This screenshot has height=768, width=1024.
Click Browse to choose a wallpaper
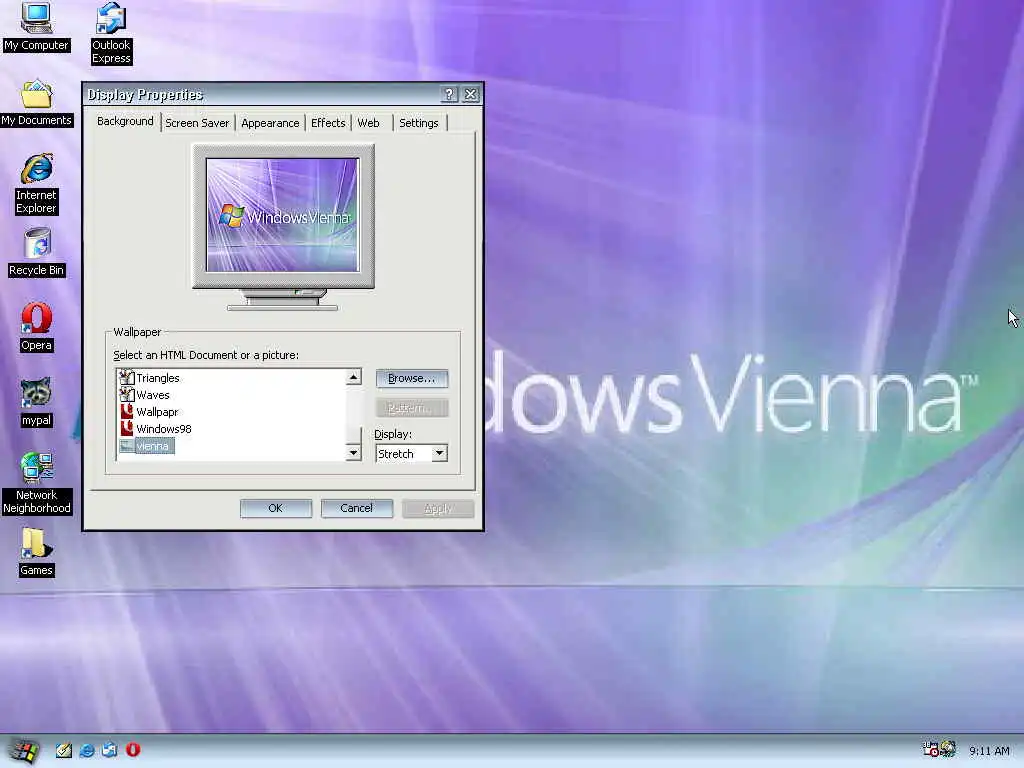tap(411, 378)
